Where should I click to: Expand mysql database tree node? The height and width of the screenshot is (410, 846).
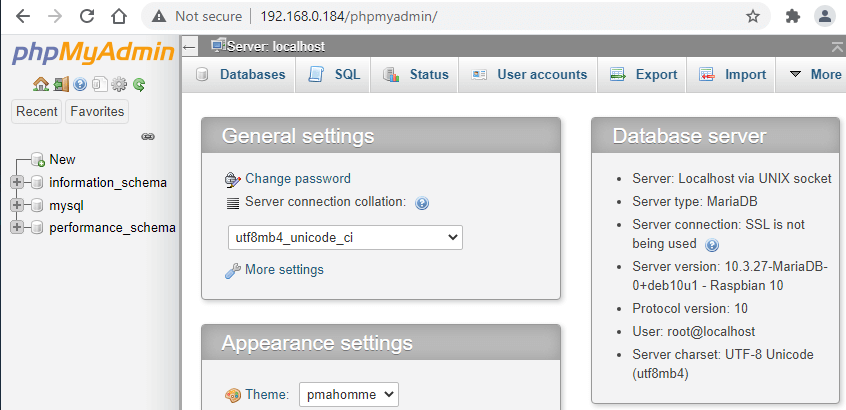coord(17,205)
